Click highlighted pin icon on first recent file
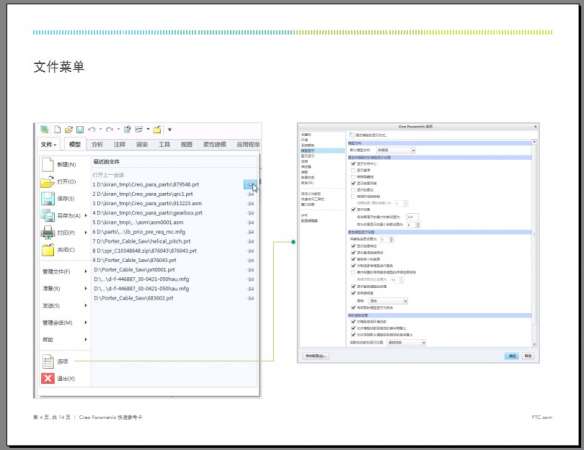This screenshot has width=584, height=450. click(x=250, y=184)
